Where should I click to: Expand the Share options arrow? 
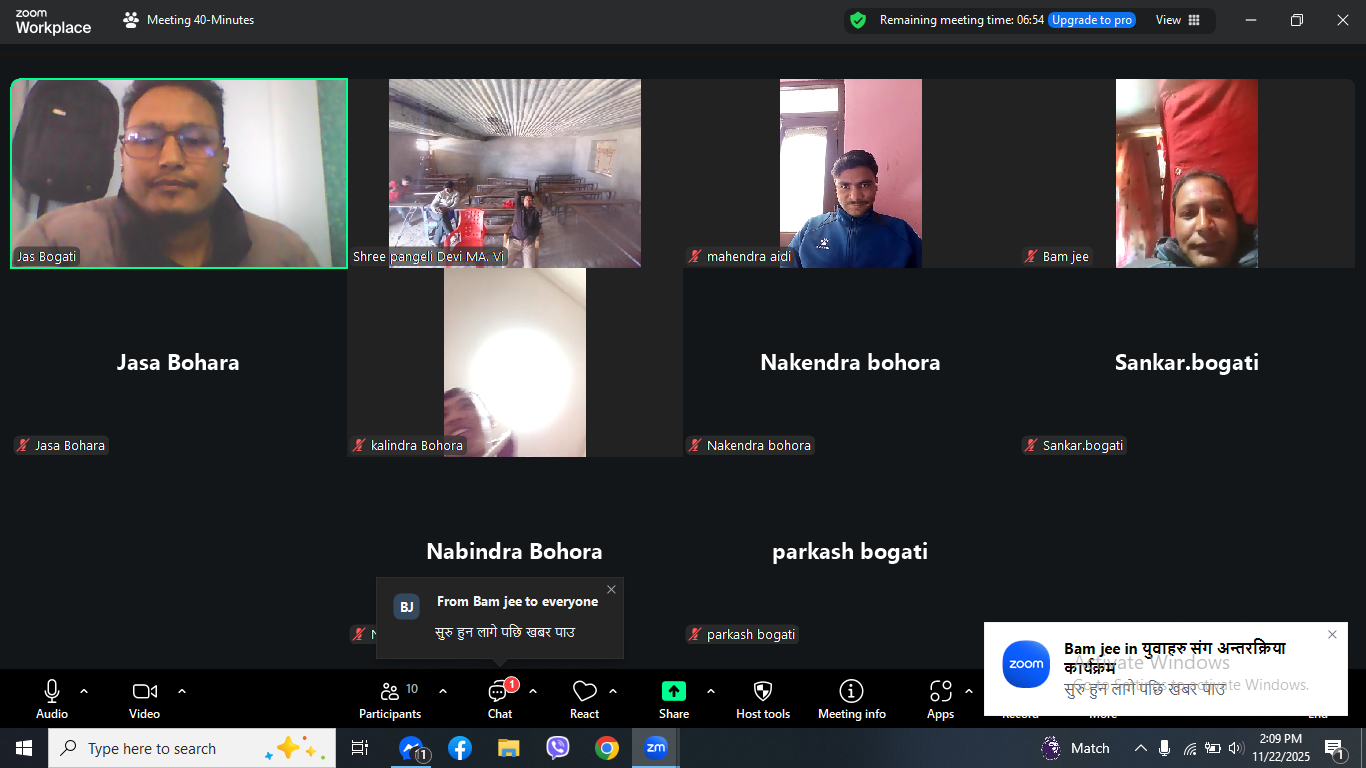click(x=711, y=691)
